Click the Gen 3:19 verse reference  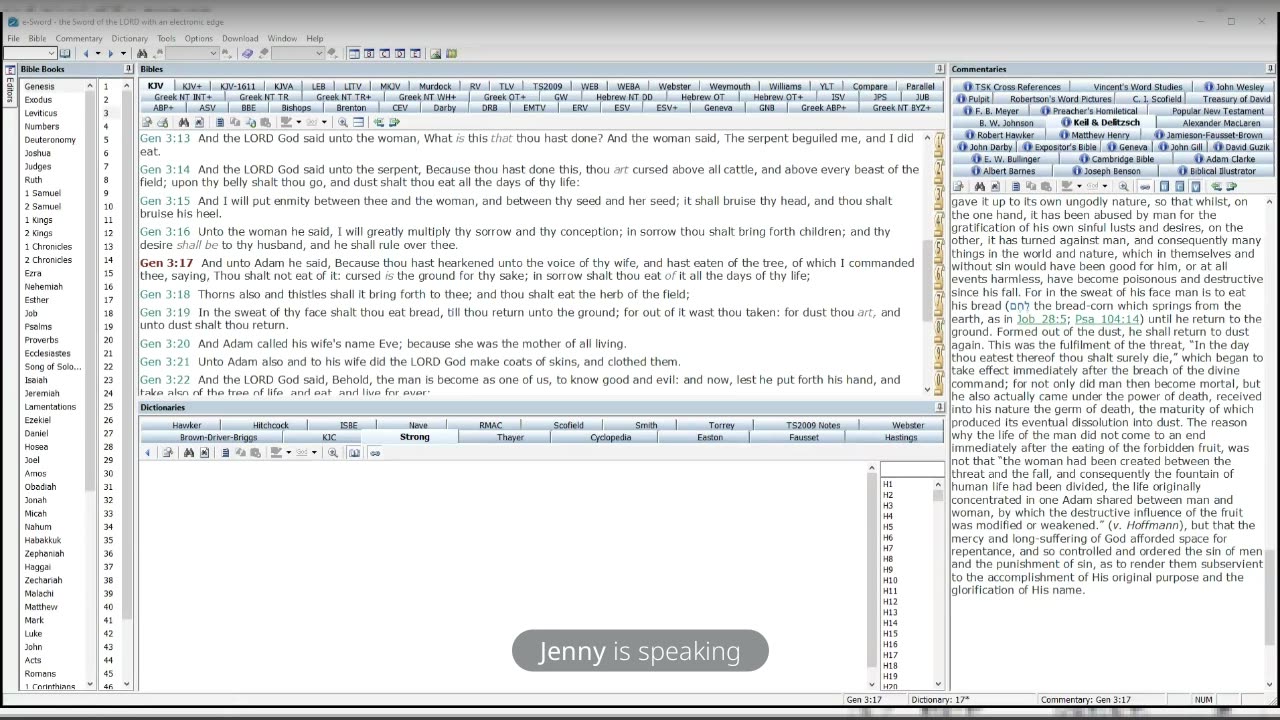pyautogui.click(x=165, y=312)
